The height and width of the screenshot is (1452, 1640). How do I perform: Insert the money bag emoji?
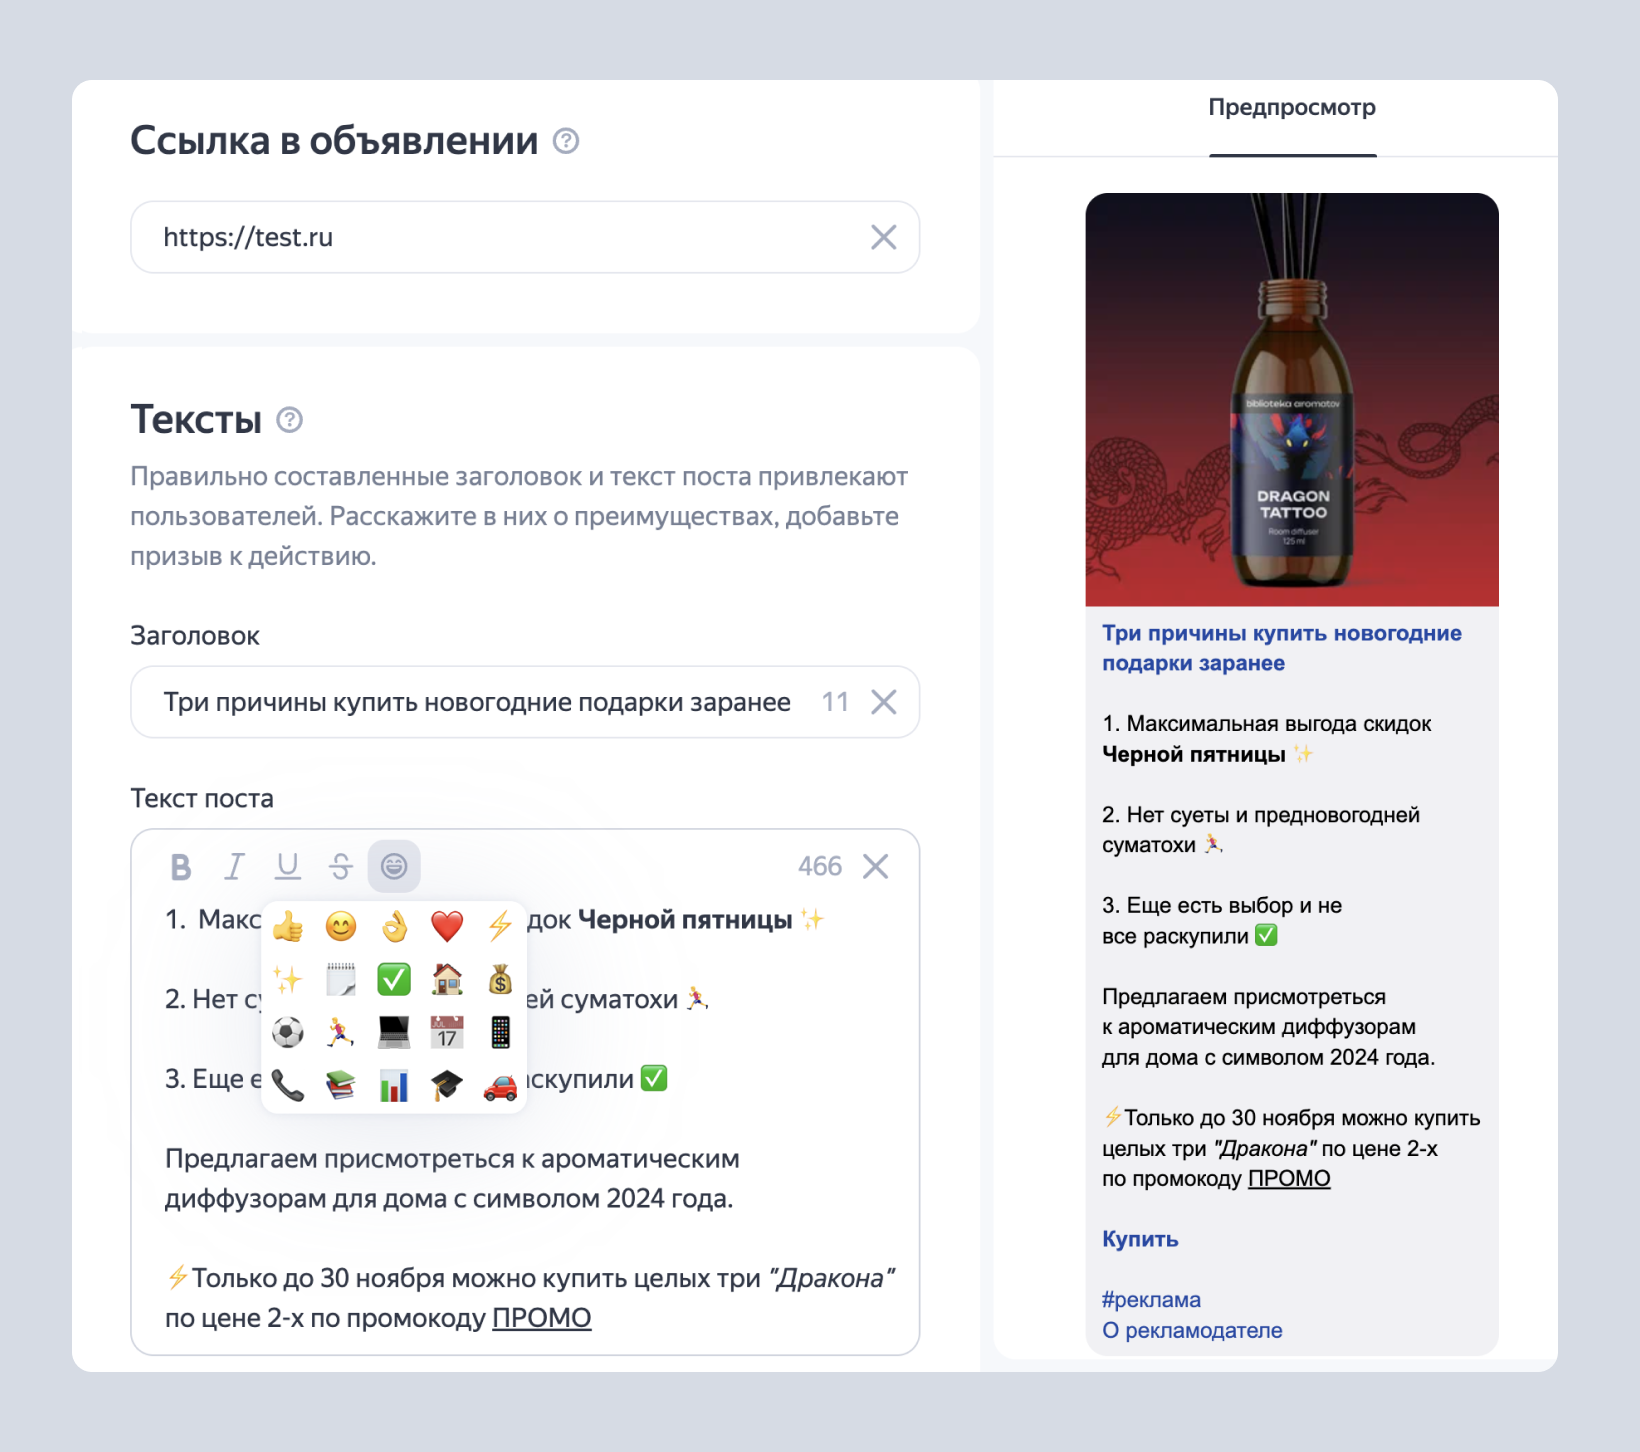(x=500, y=980)
